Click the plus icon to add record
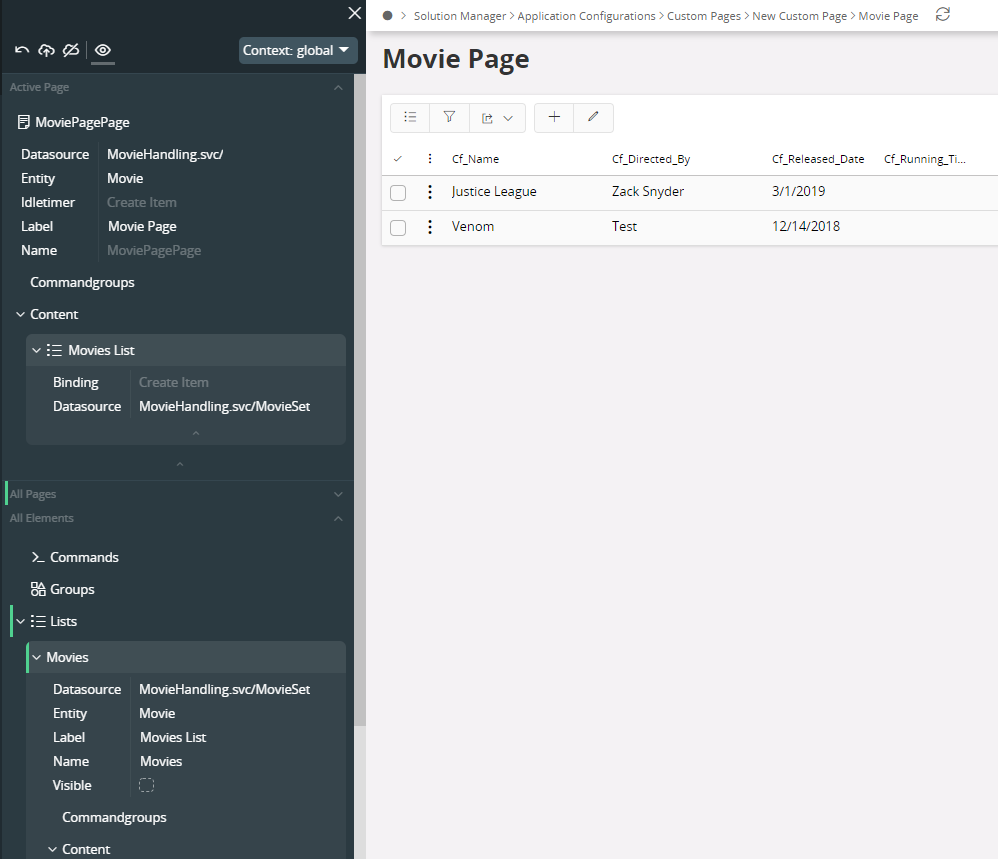This screenshot has height=859, width=998. tap(554, 118)
